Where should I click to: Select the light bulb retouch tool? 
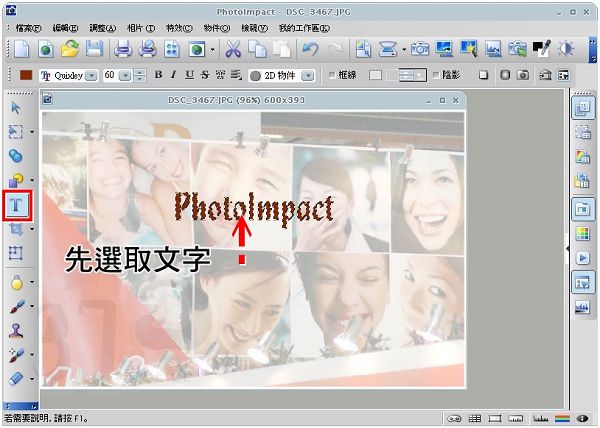pos(16,282)
